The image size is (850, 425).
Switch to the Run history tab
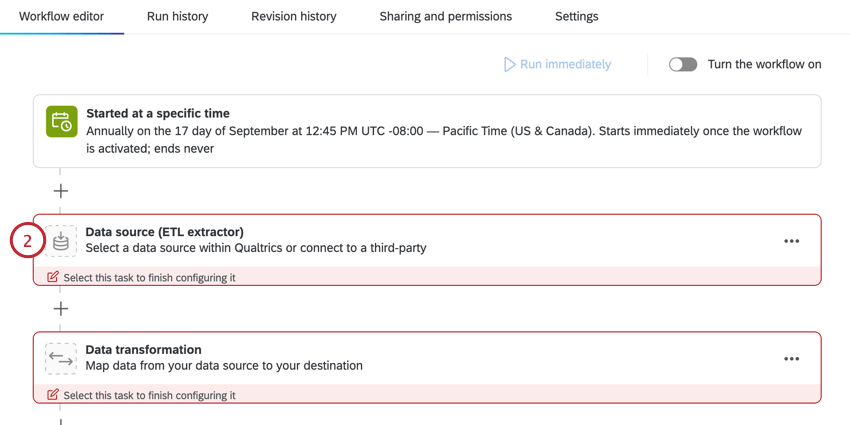(x=177, y=17)
